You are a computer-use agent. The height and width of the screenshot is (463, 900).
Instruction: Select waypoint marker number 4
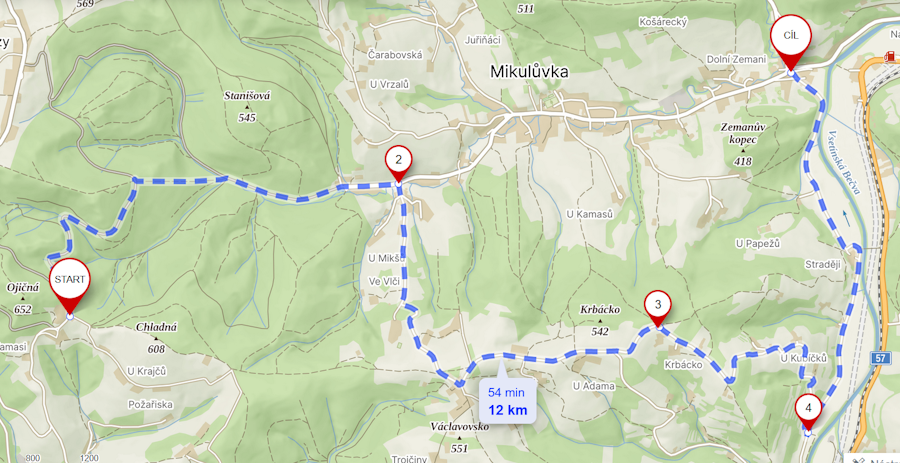(x=809, y=412)
